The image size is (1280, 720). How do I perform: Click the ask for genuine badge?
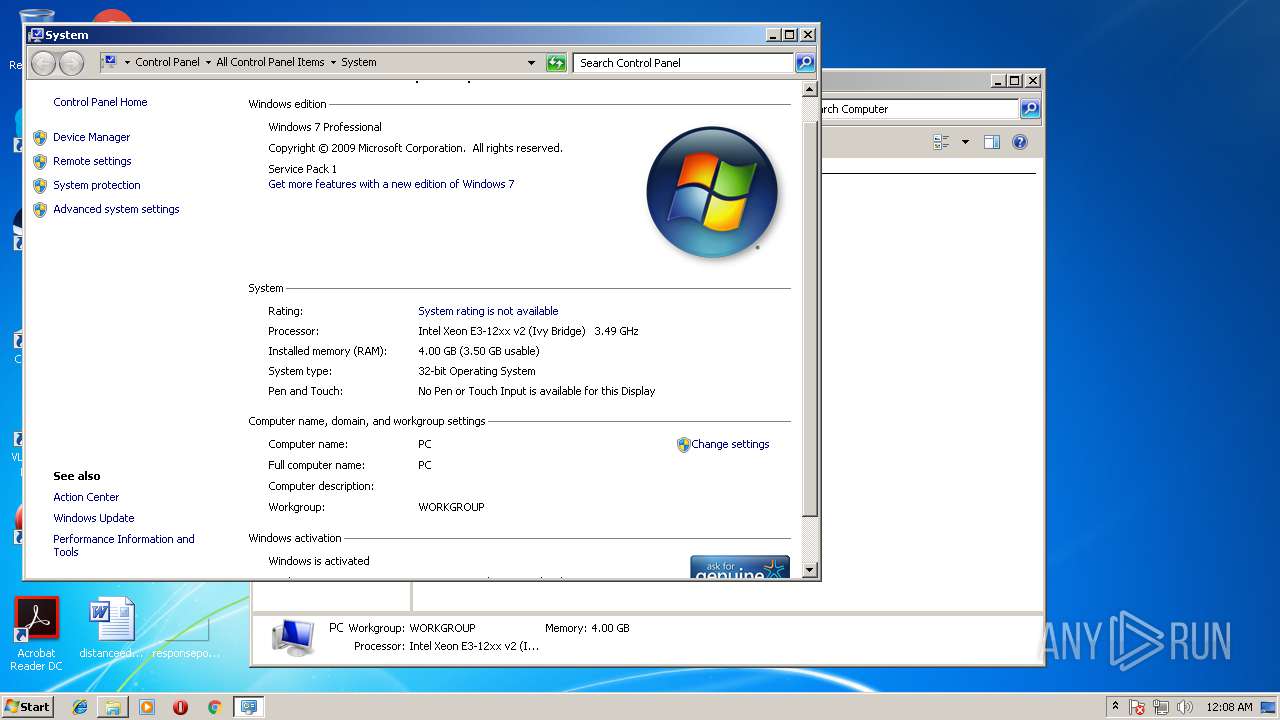pyautogui.click(x=740, y=567)
